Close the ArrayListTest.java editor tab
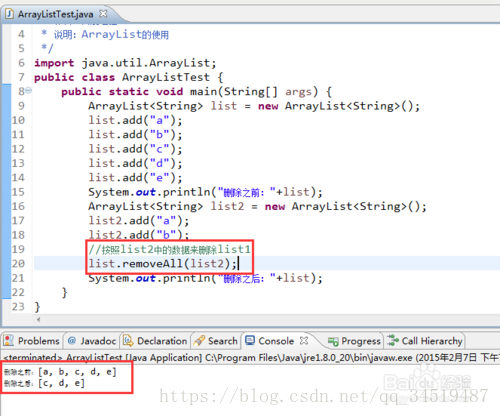Viewport: 500px width, 416px height. pyautogui.click(x=103, y=14)
